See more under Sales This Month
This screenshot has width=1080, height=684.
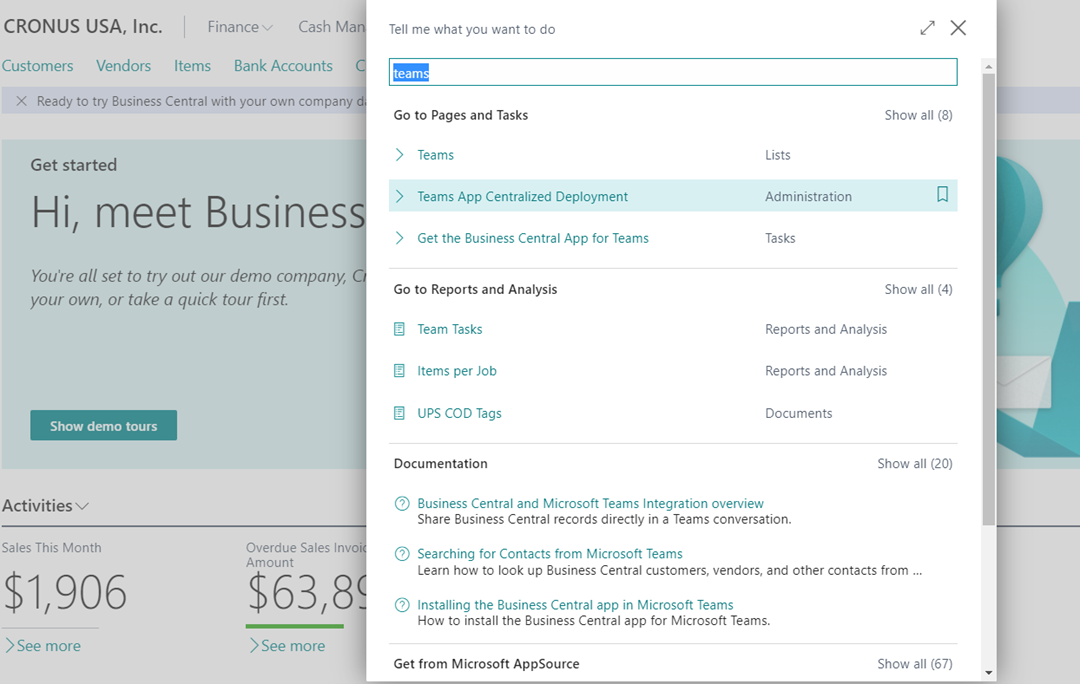point(43,645)
